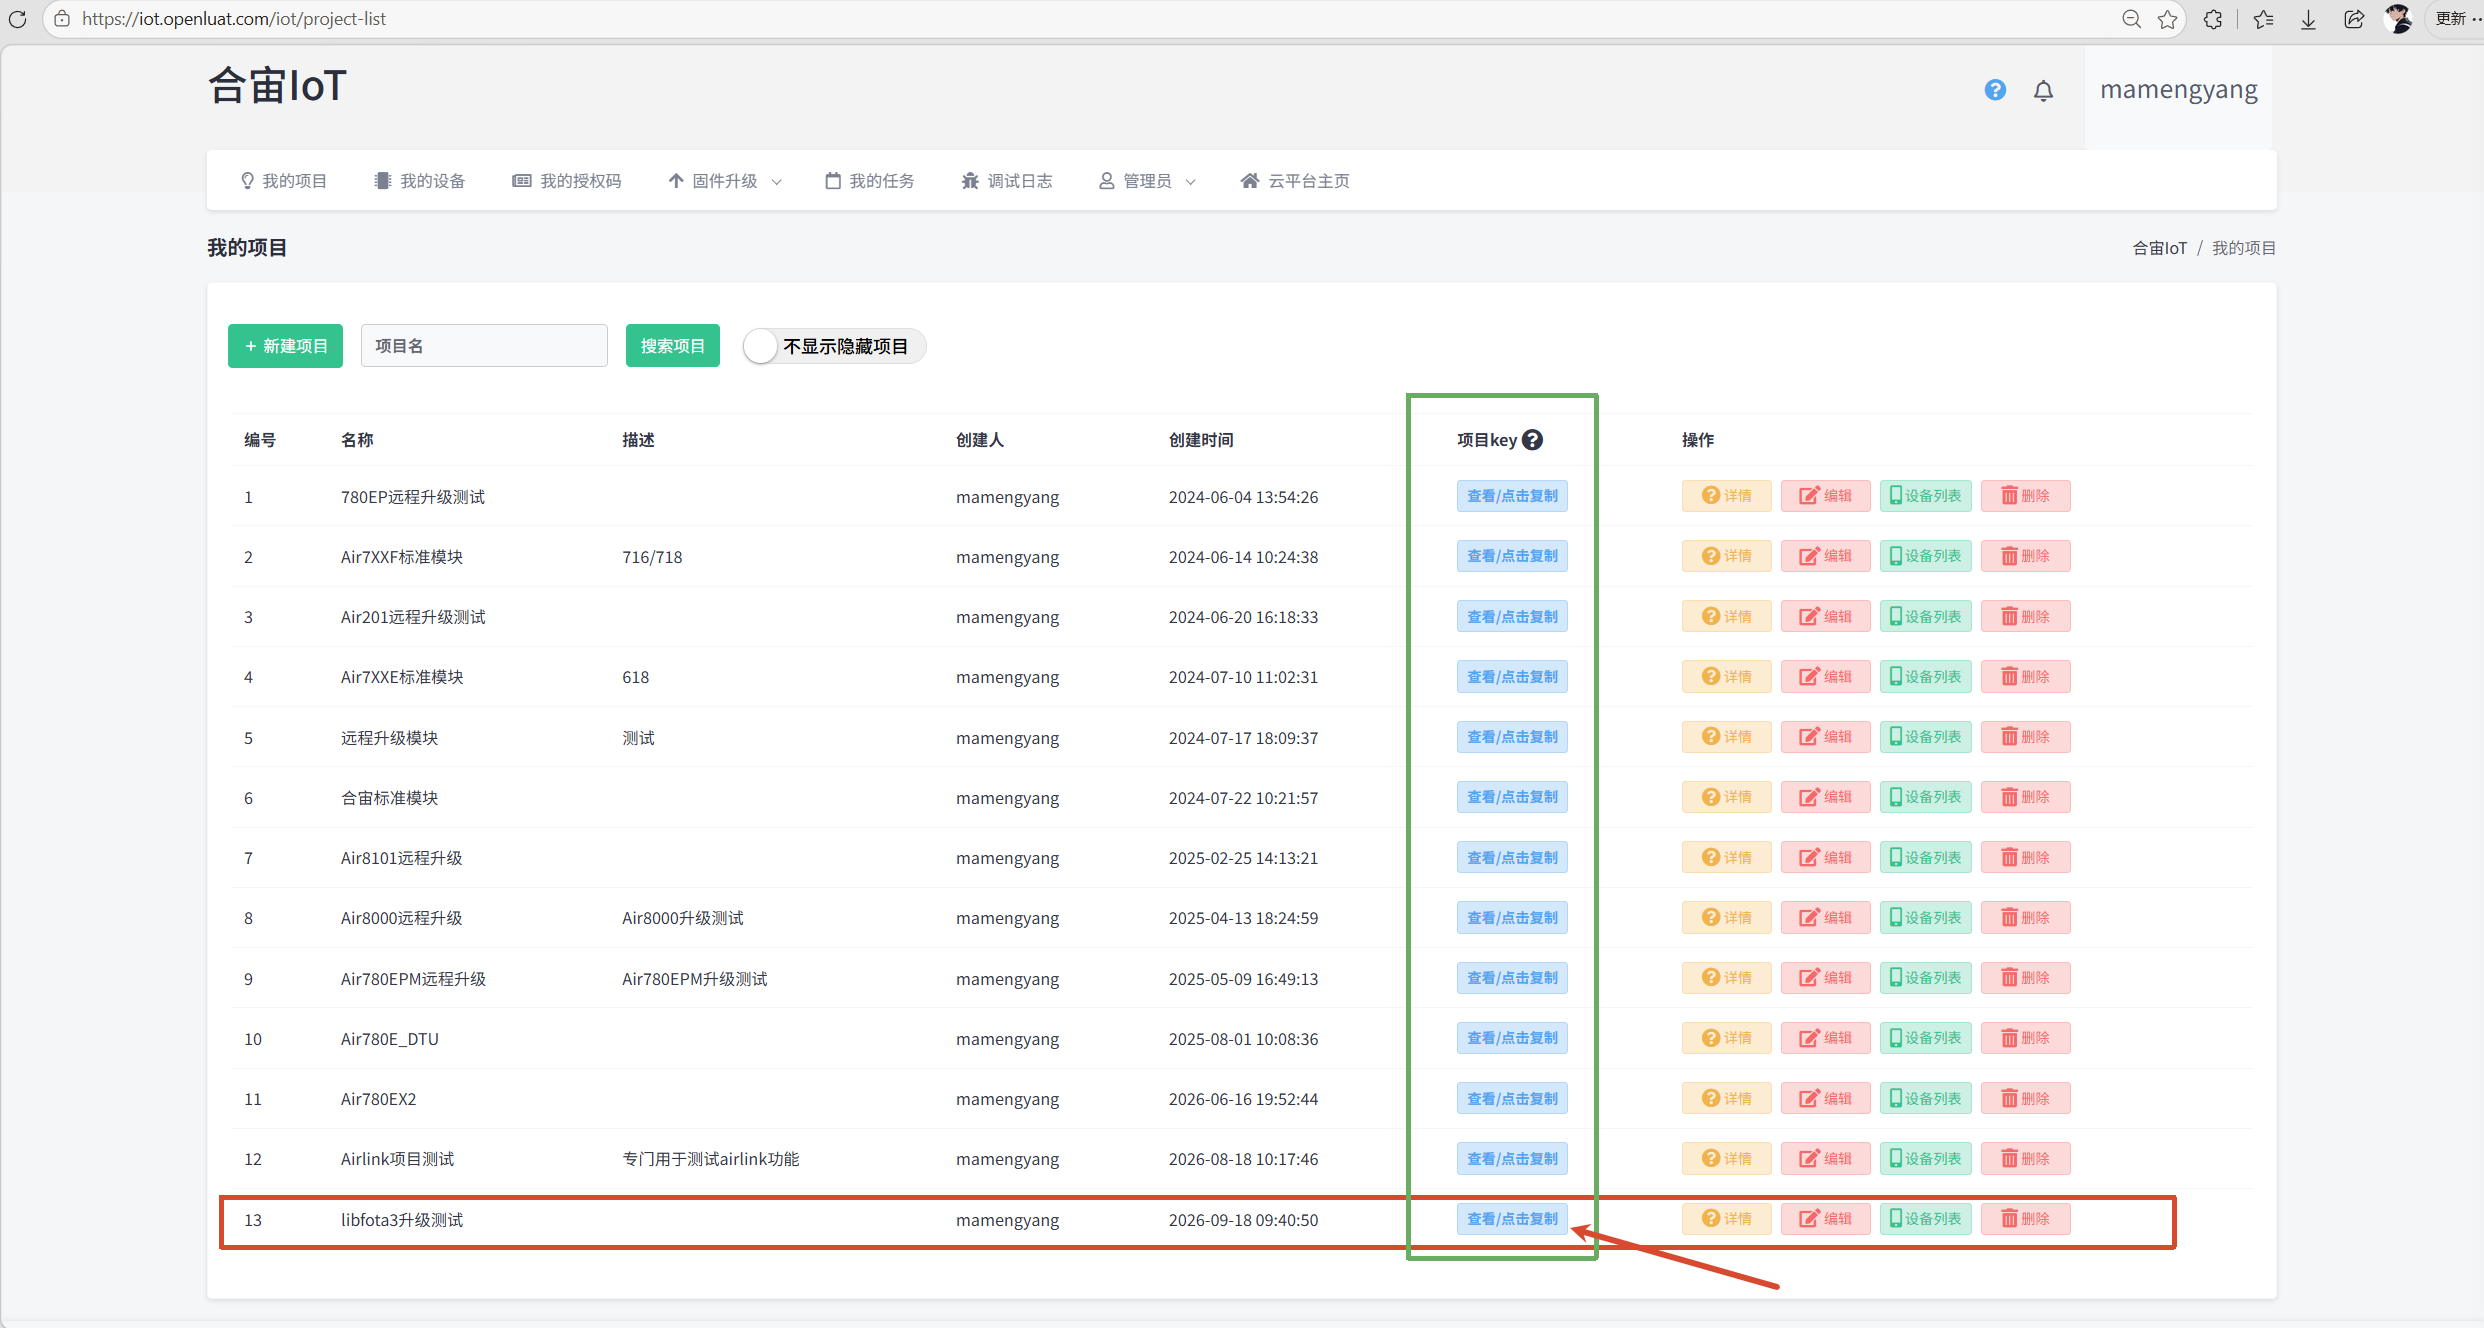
Task: Click 删除 for 远程升级模块 row
Action: click(x=2025, y=737)
